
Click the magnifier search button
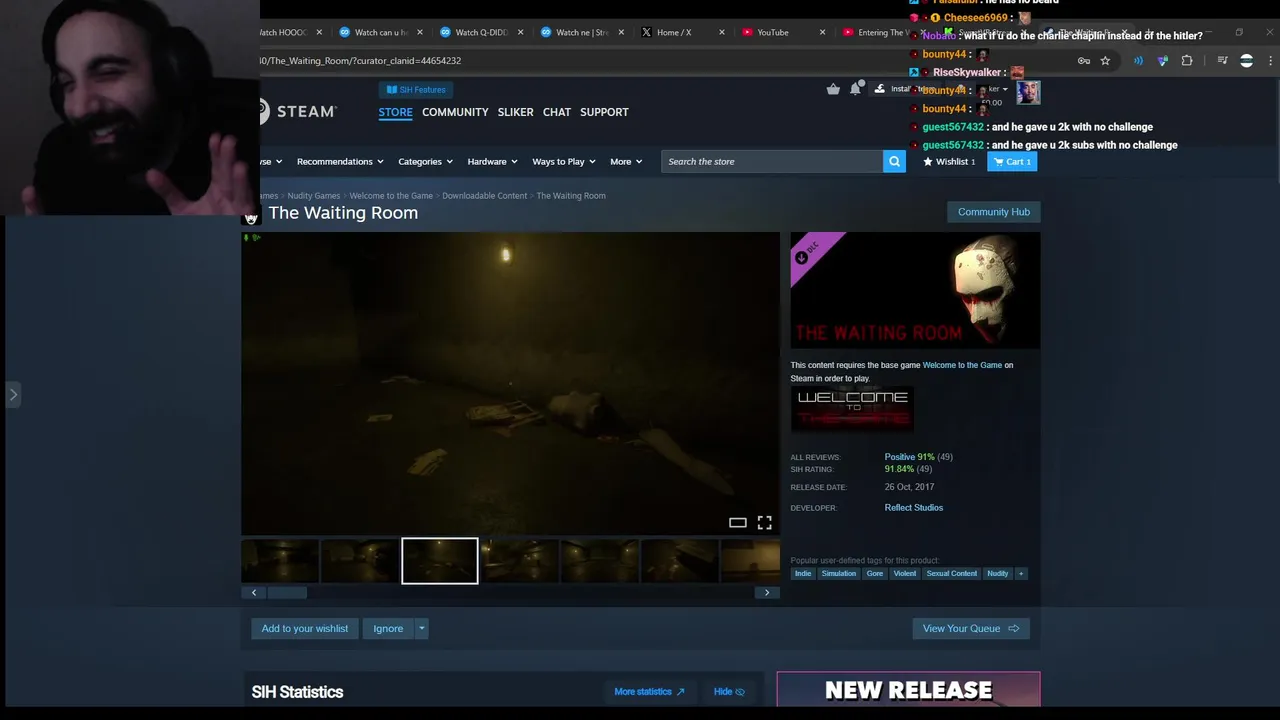pos(894,161)
